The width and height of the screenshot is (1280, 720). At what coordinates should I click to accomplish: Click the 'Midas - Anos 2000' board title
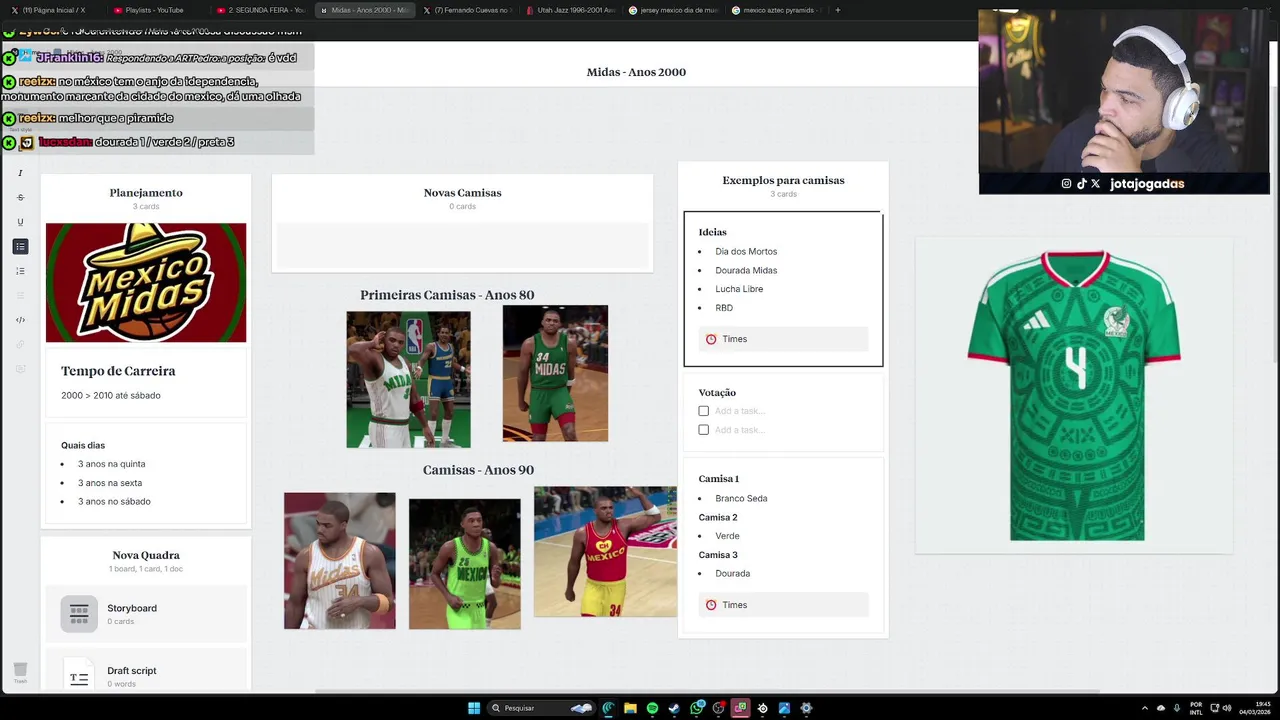(x=636, y=72)
